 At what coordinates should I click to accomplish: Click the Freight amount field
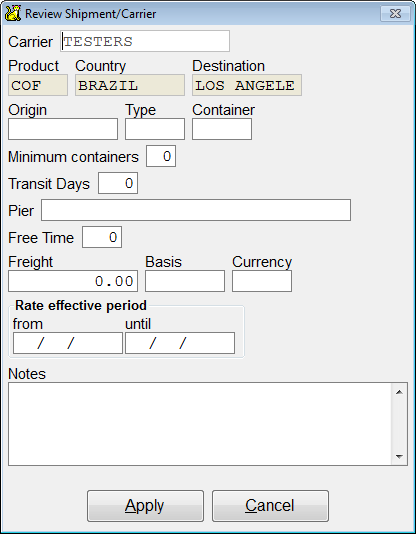tap(73, 281)
